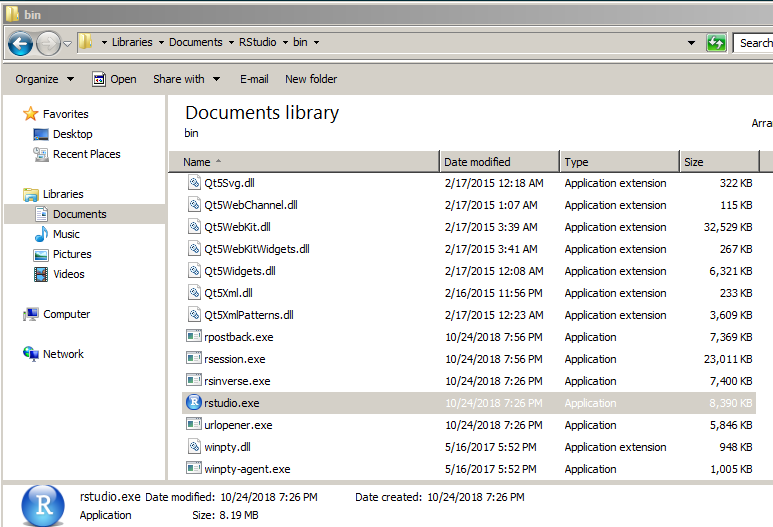Viewport: 773px width, 527px height.
Task: Click Documents in the address breadcrumb
Action: click(x=196, y=42)
